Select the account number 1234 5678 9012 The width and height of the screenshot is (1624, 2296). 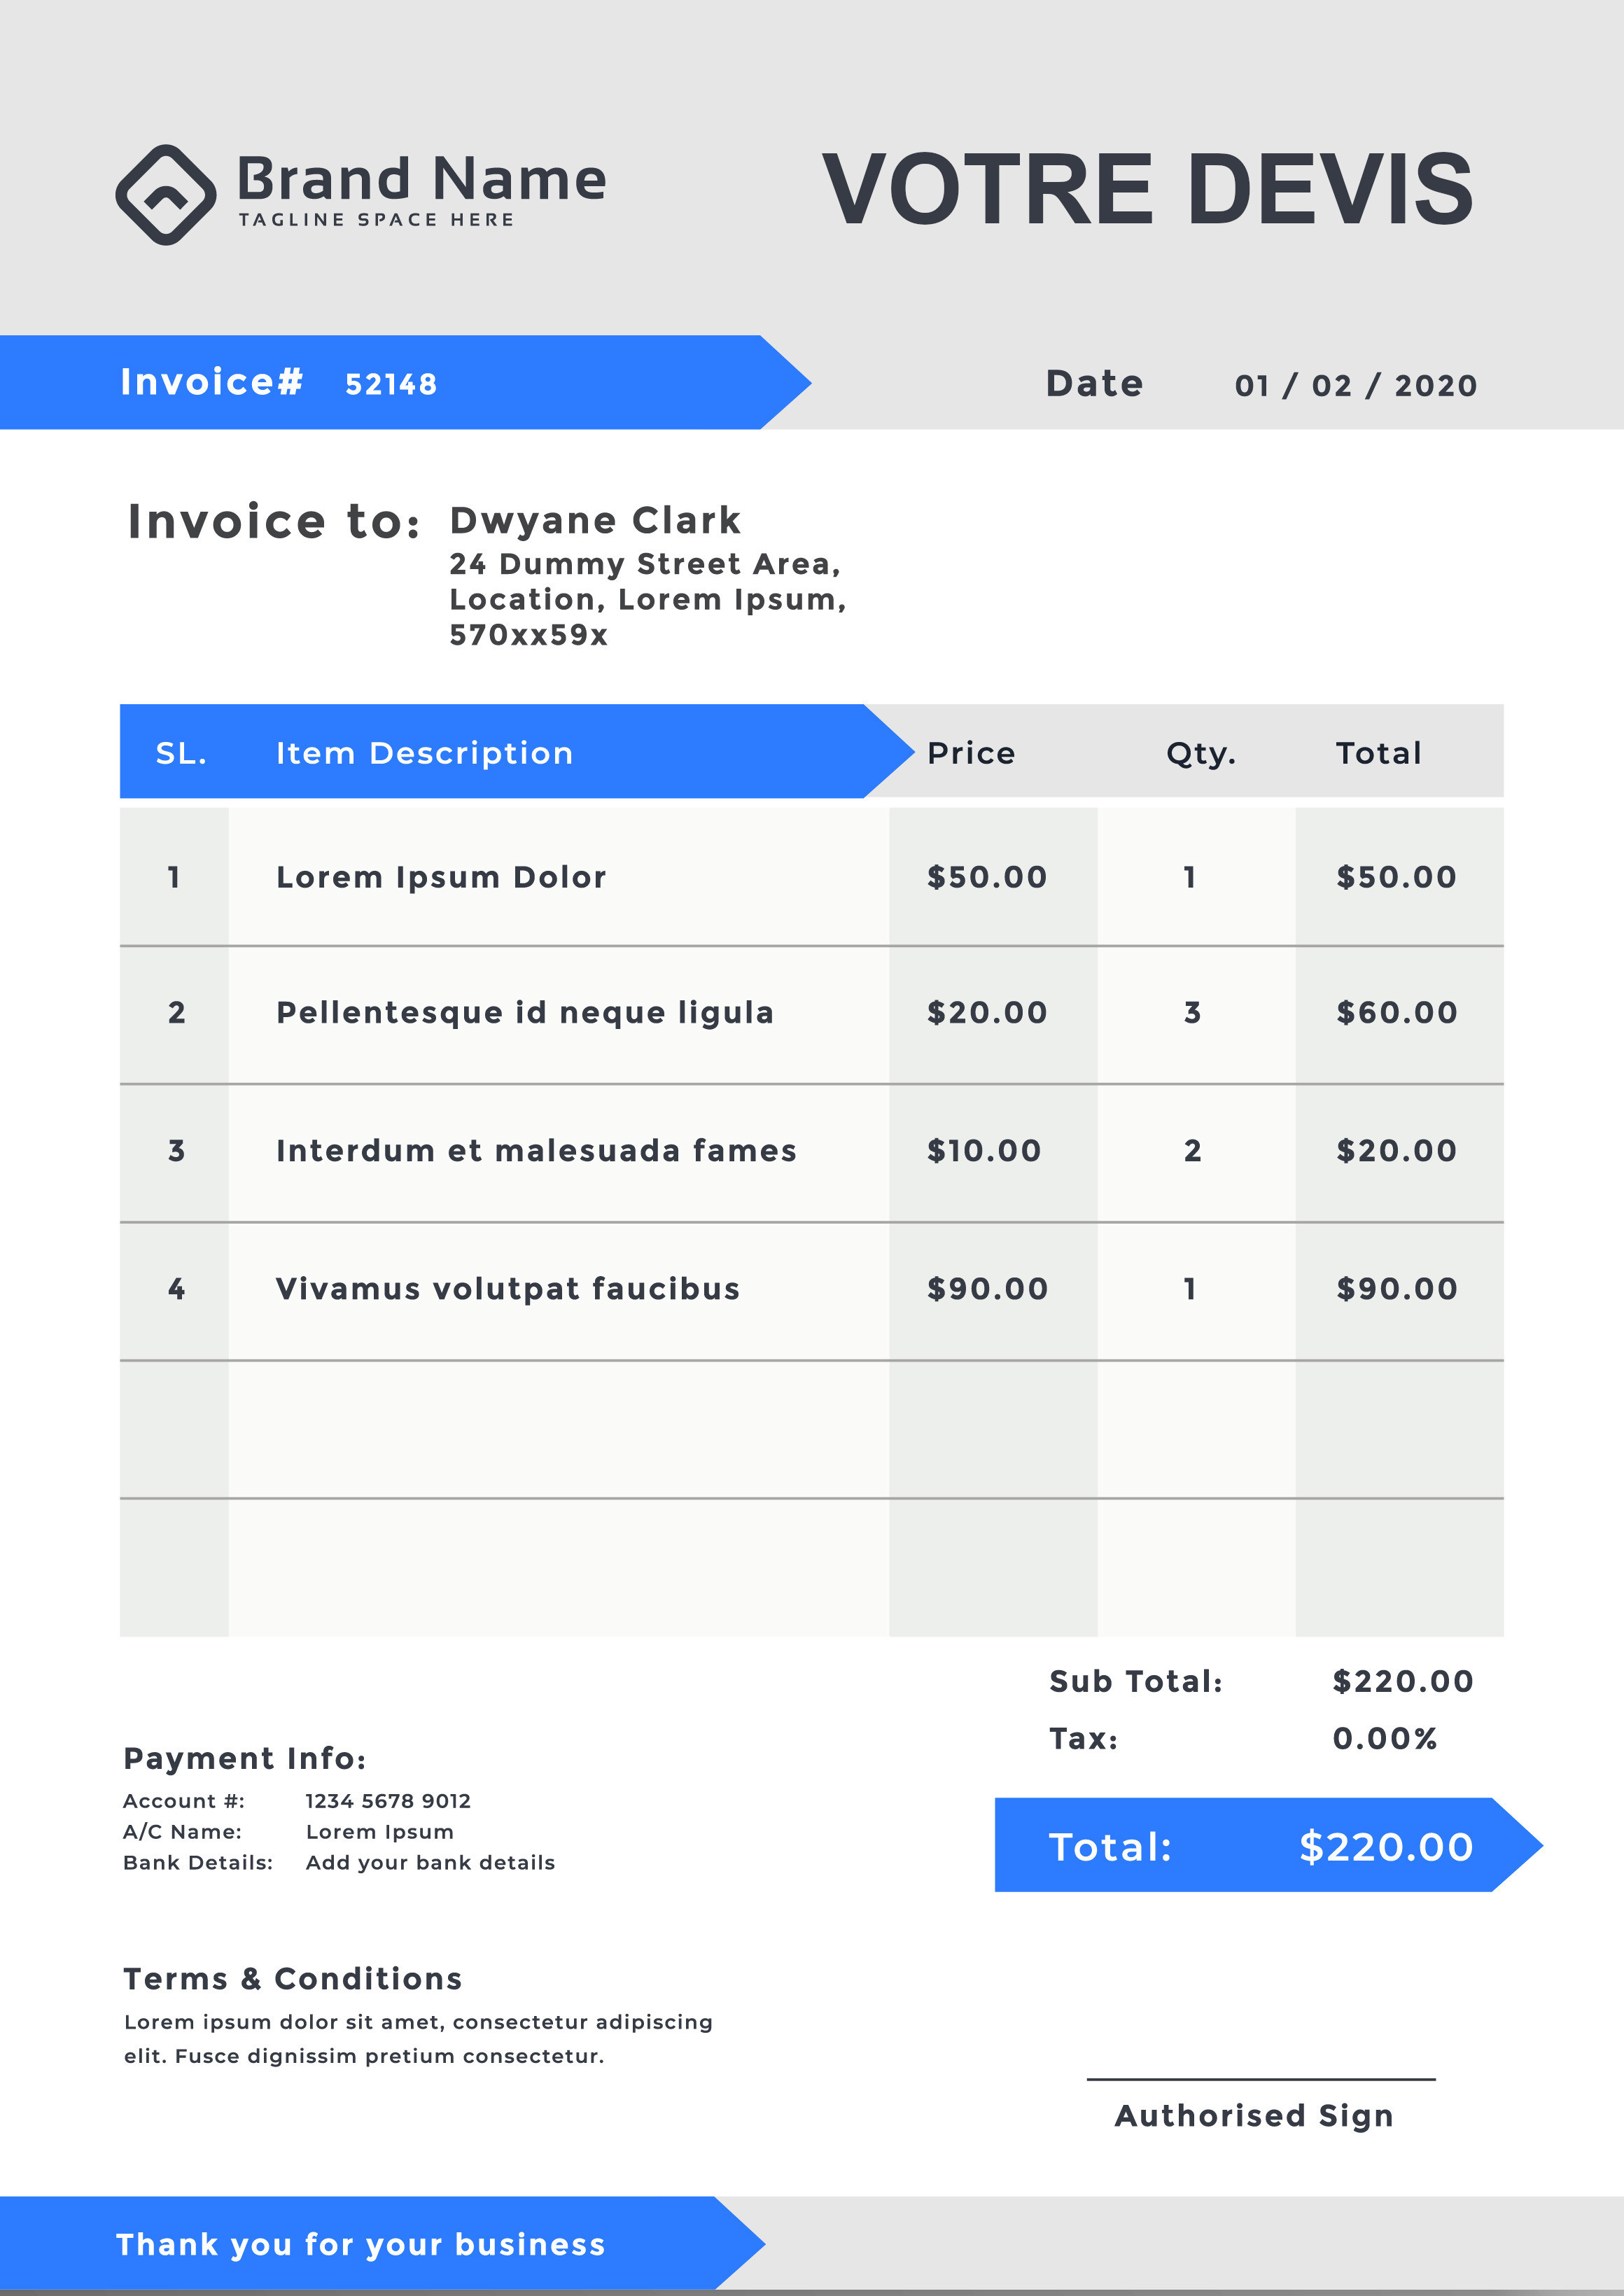388,1801
